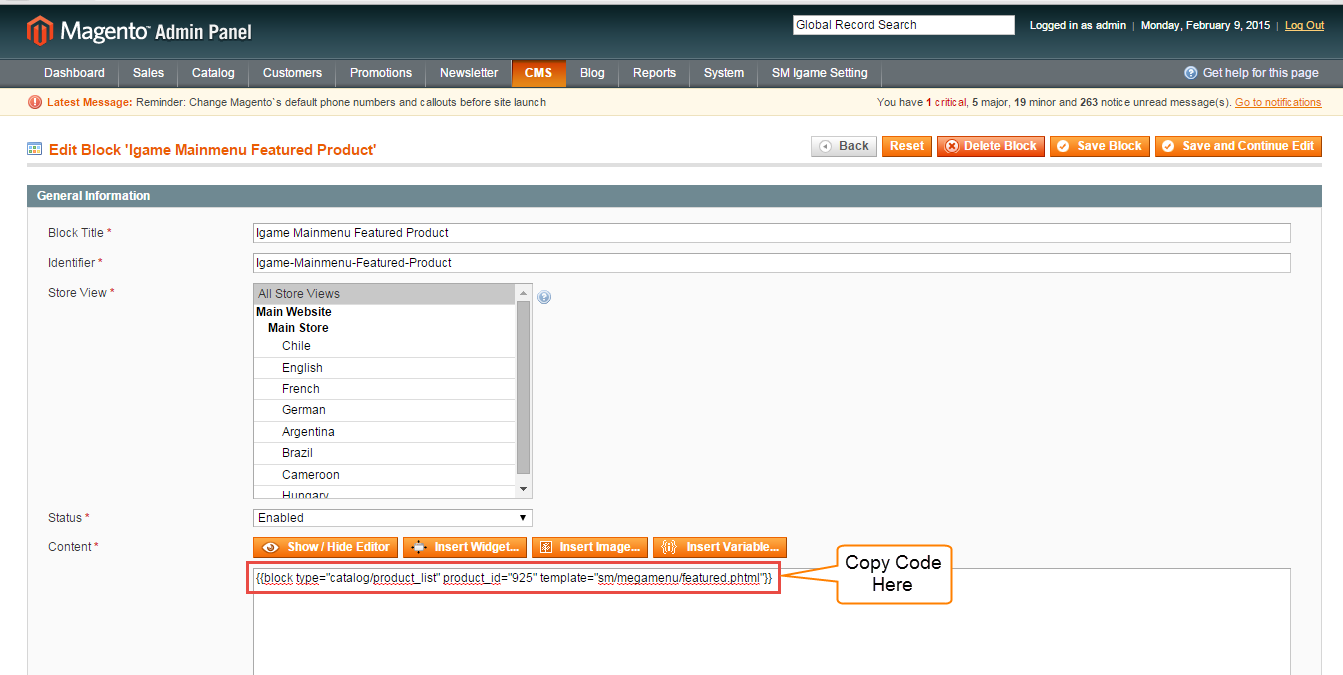Select Chile store view
This screenshot has height=675, width=1343.
click(385, 346)
